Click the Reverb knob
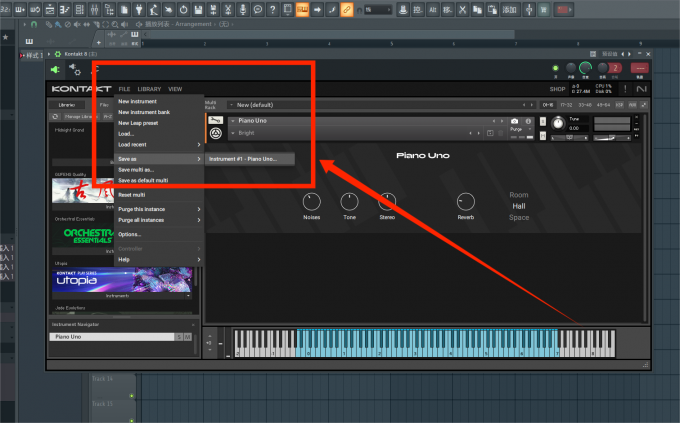680x423 pixels. pyautogui.click(x=466, y=202)
